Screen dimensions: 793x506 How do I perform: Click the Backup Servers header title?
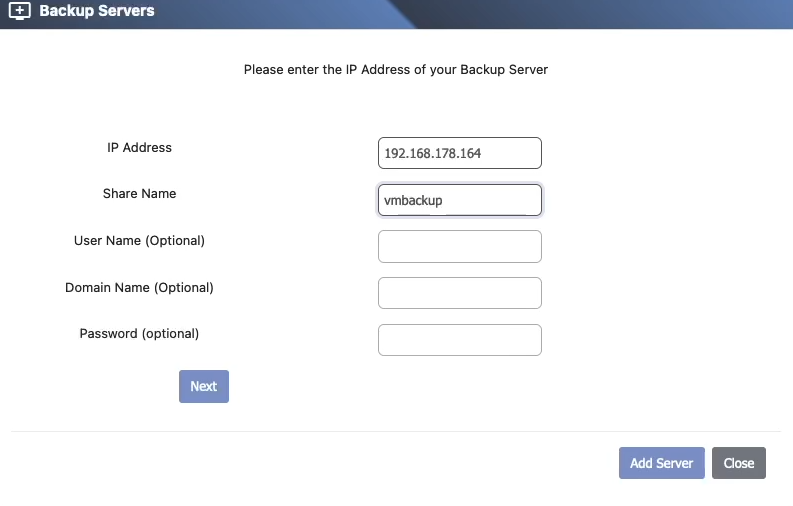click(x=96, y=12)
